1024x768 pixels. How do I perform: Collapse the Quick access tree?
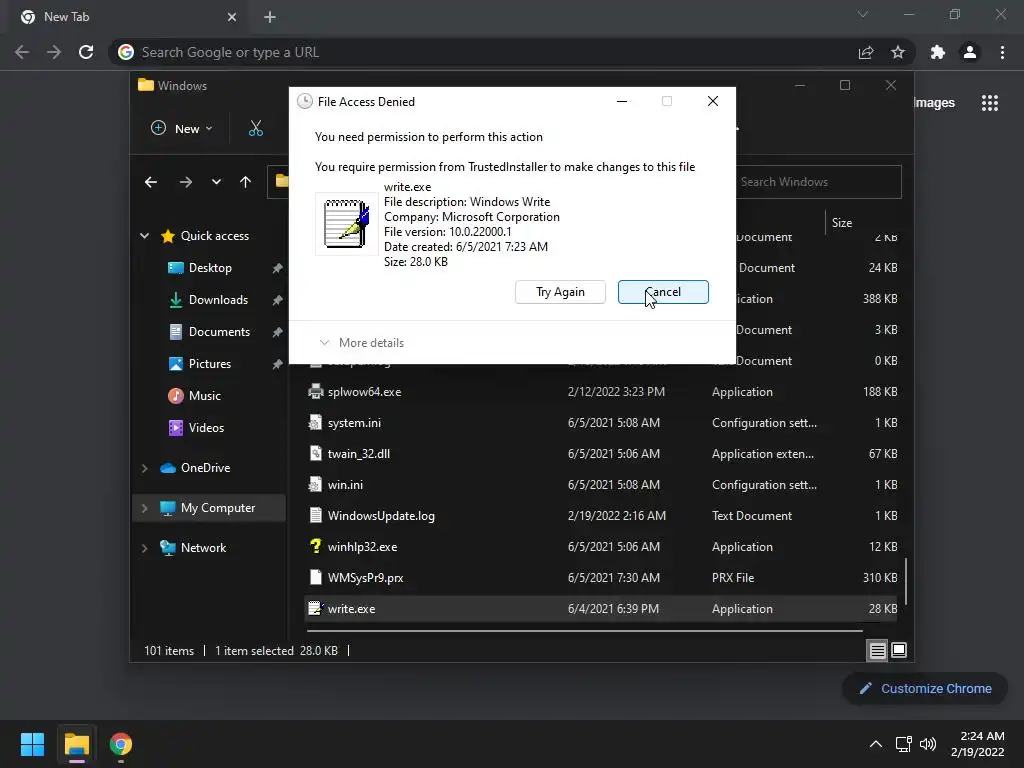144,236
